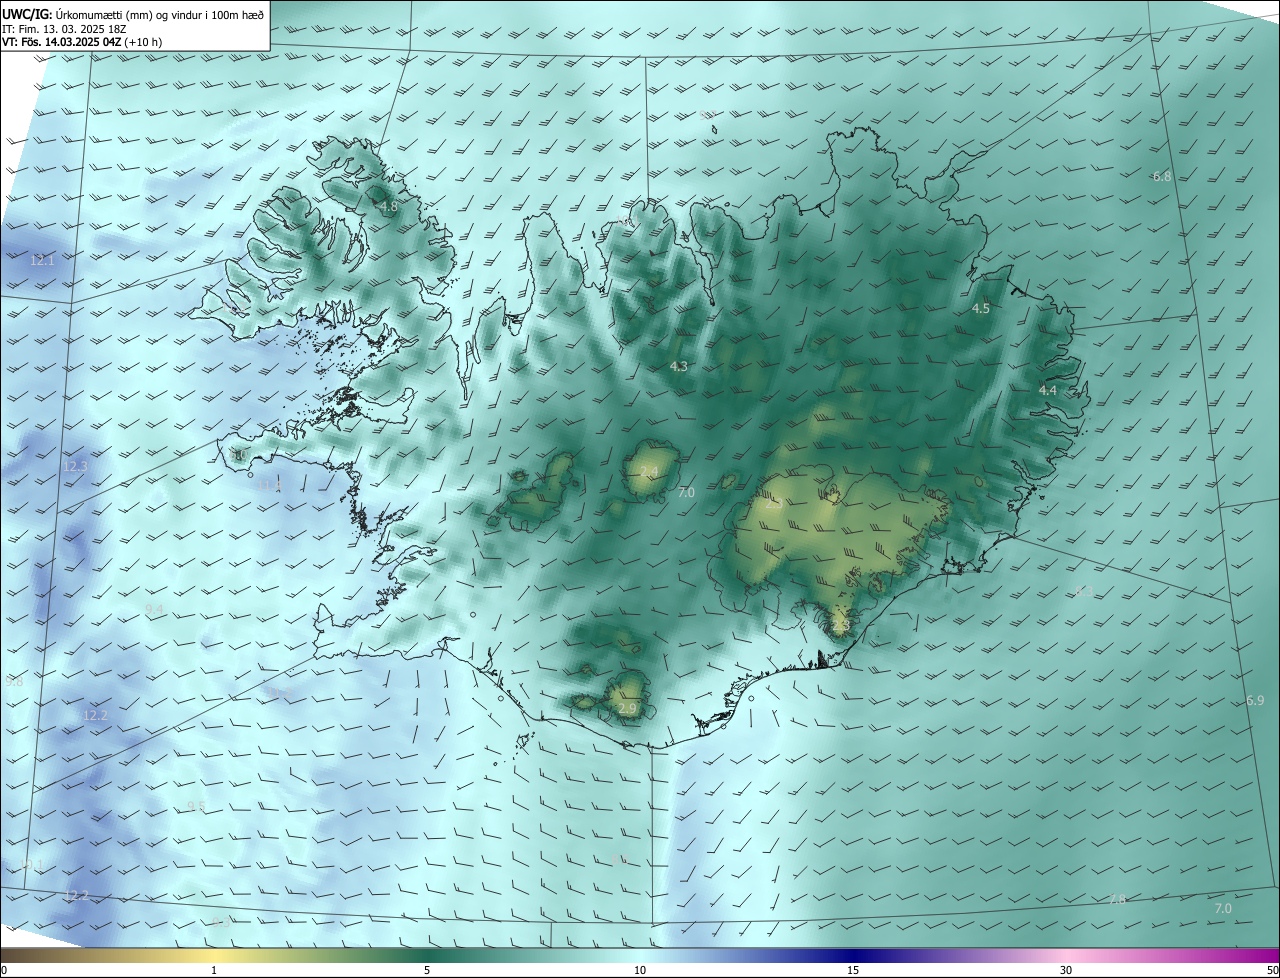
Task: Click the colorbar tick label 1
Action: 214,970
